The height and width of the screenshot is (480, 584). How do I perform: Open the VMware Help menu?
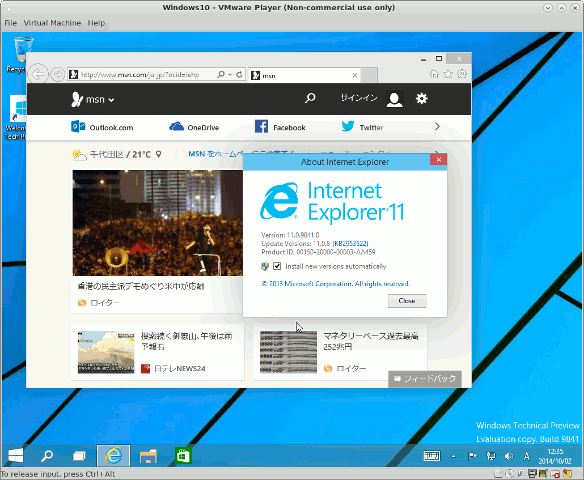[x=96, y=23]
